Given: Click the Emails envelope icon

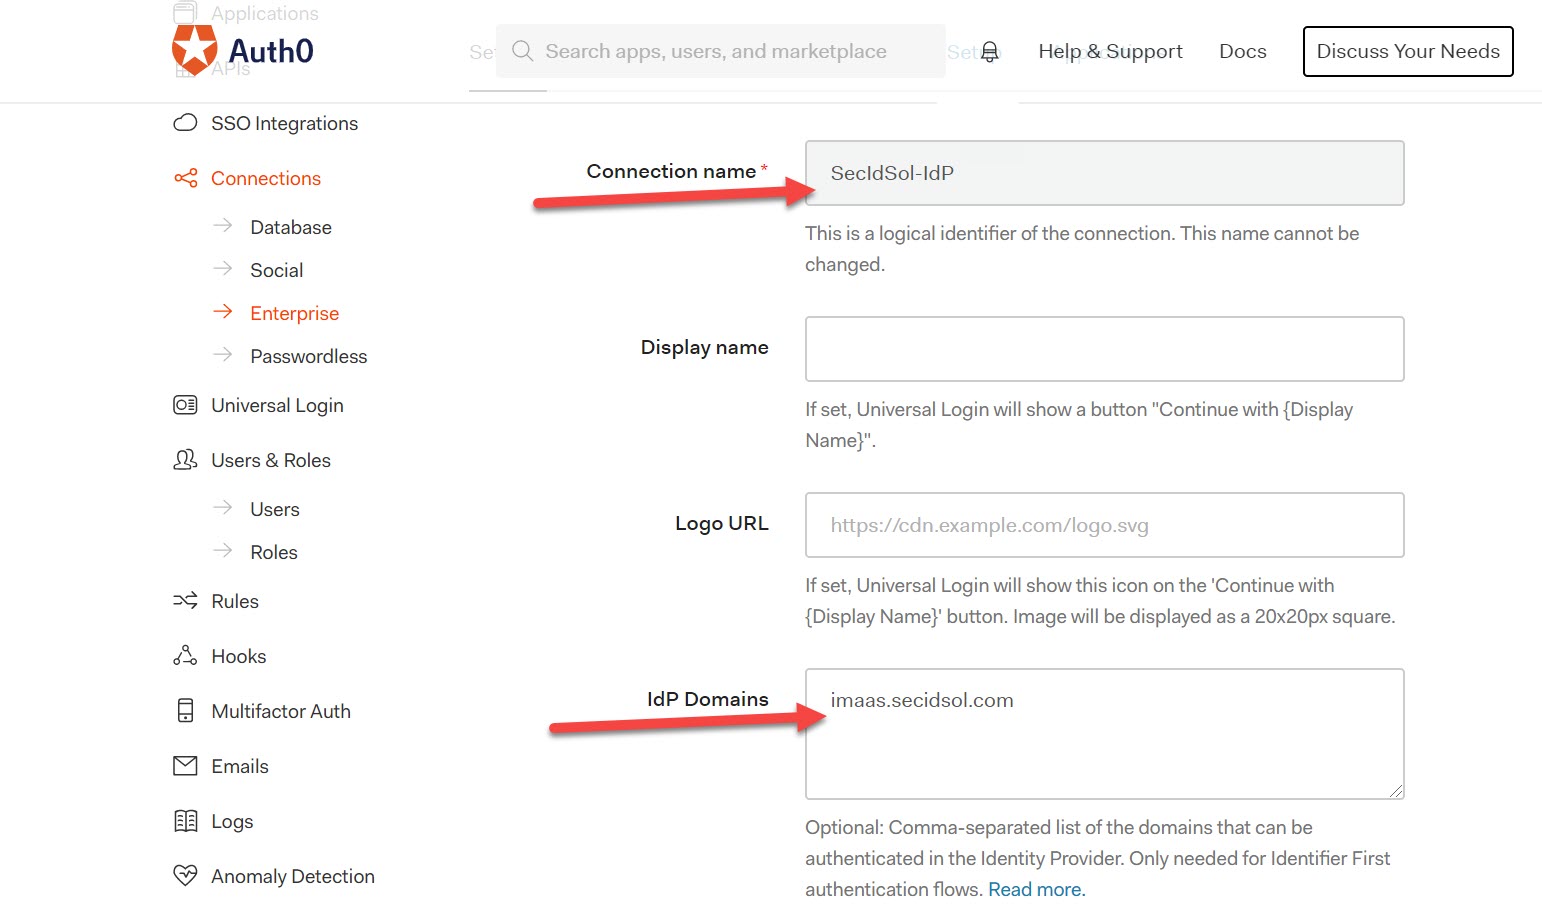Looking at the screenshot, I should tap(186, 766).
